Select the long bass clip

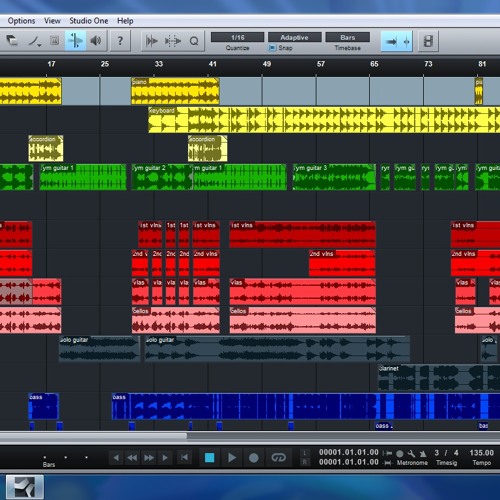click(x=306, y=406)
